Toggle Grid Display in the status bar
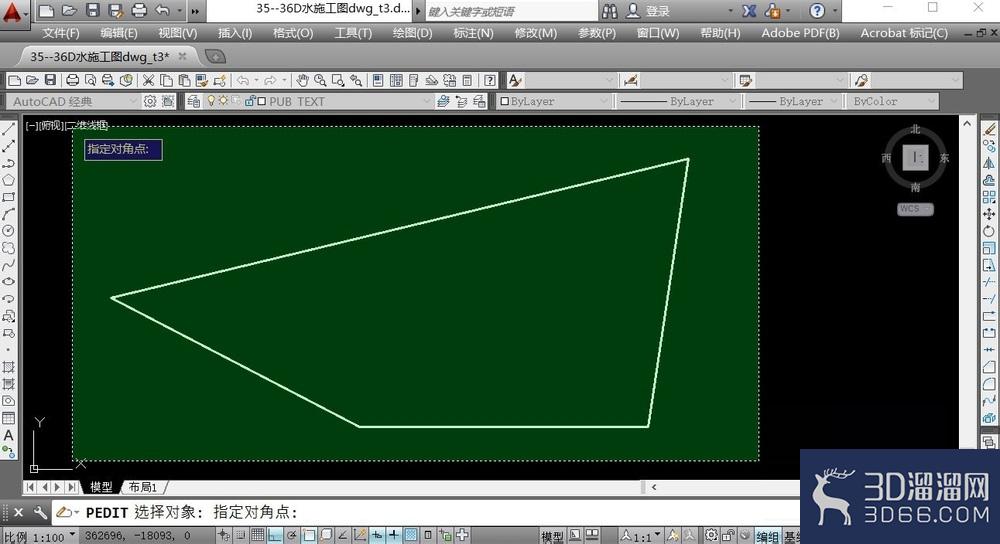This screenshot has height=544, width=1000. pos(257,535)
